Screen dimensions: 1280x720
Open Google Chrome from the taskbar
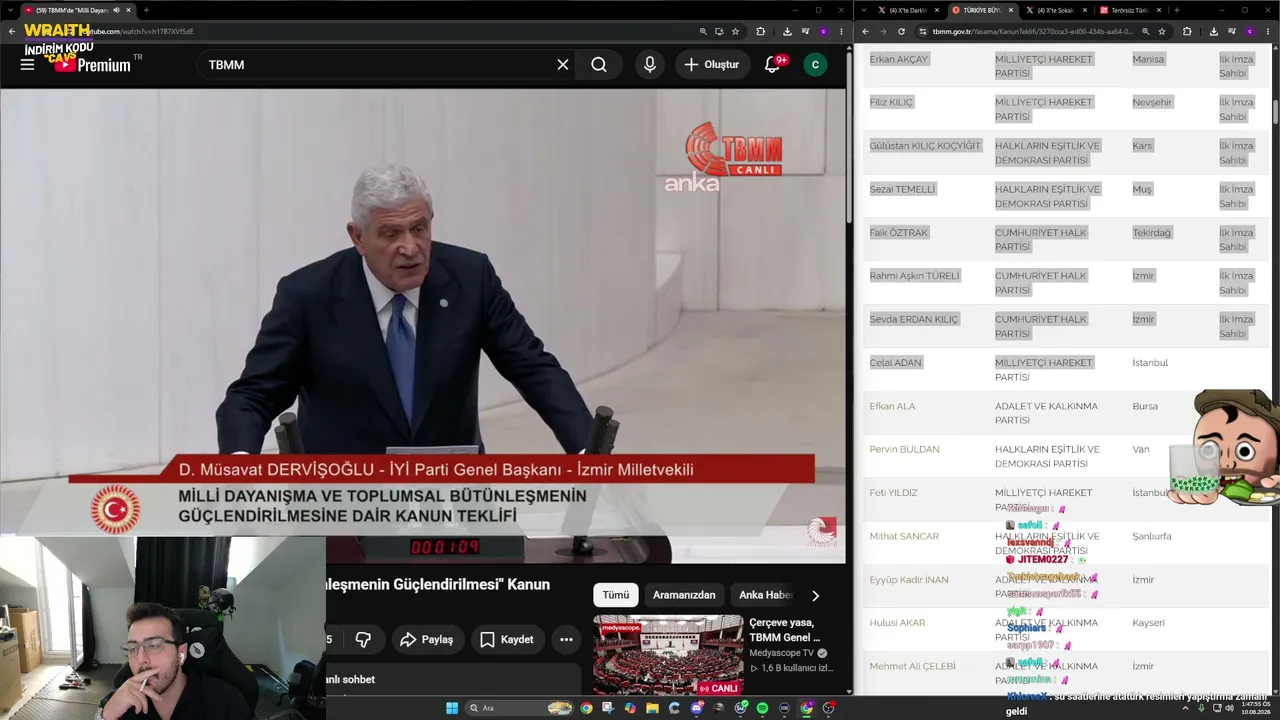(x=586, y=708)
